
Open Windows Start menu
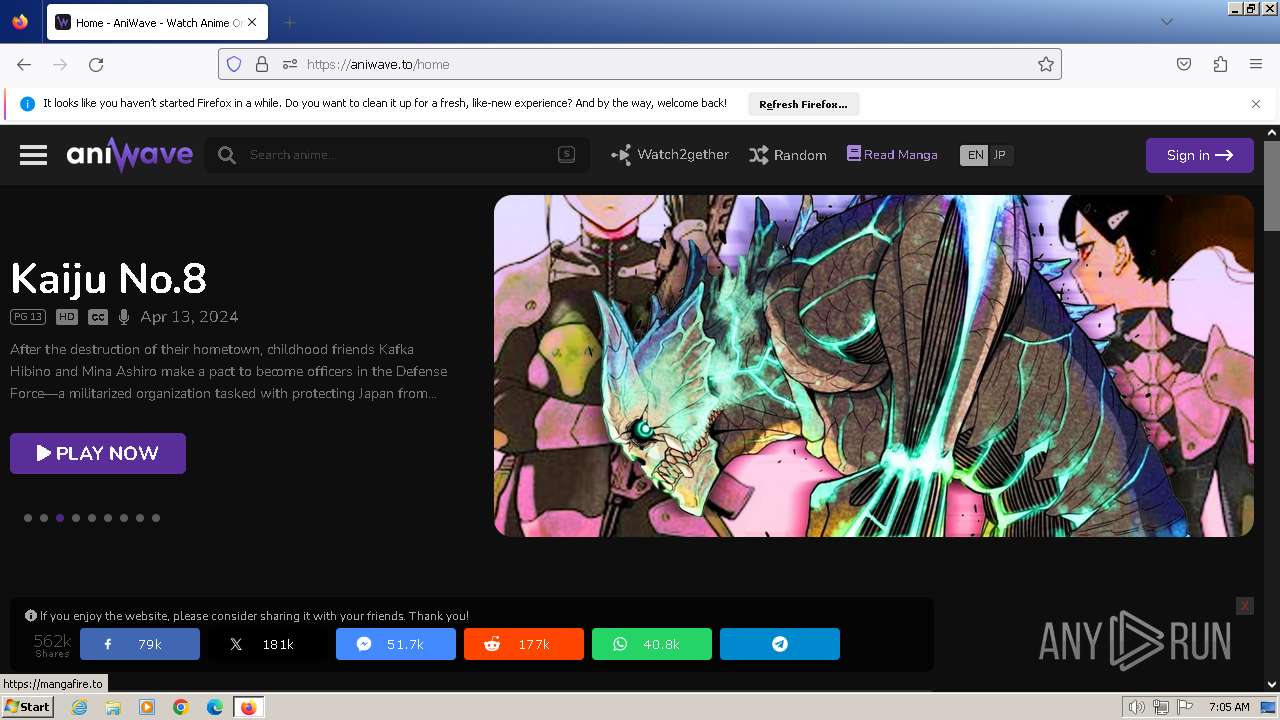coord(27,707)
